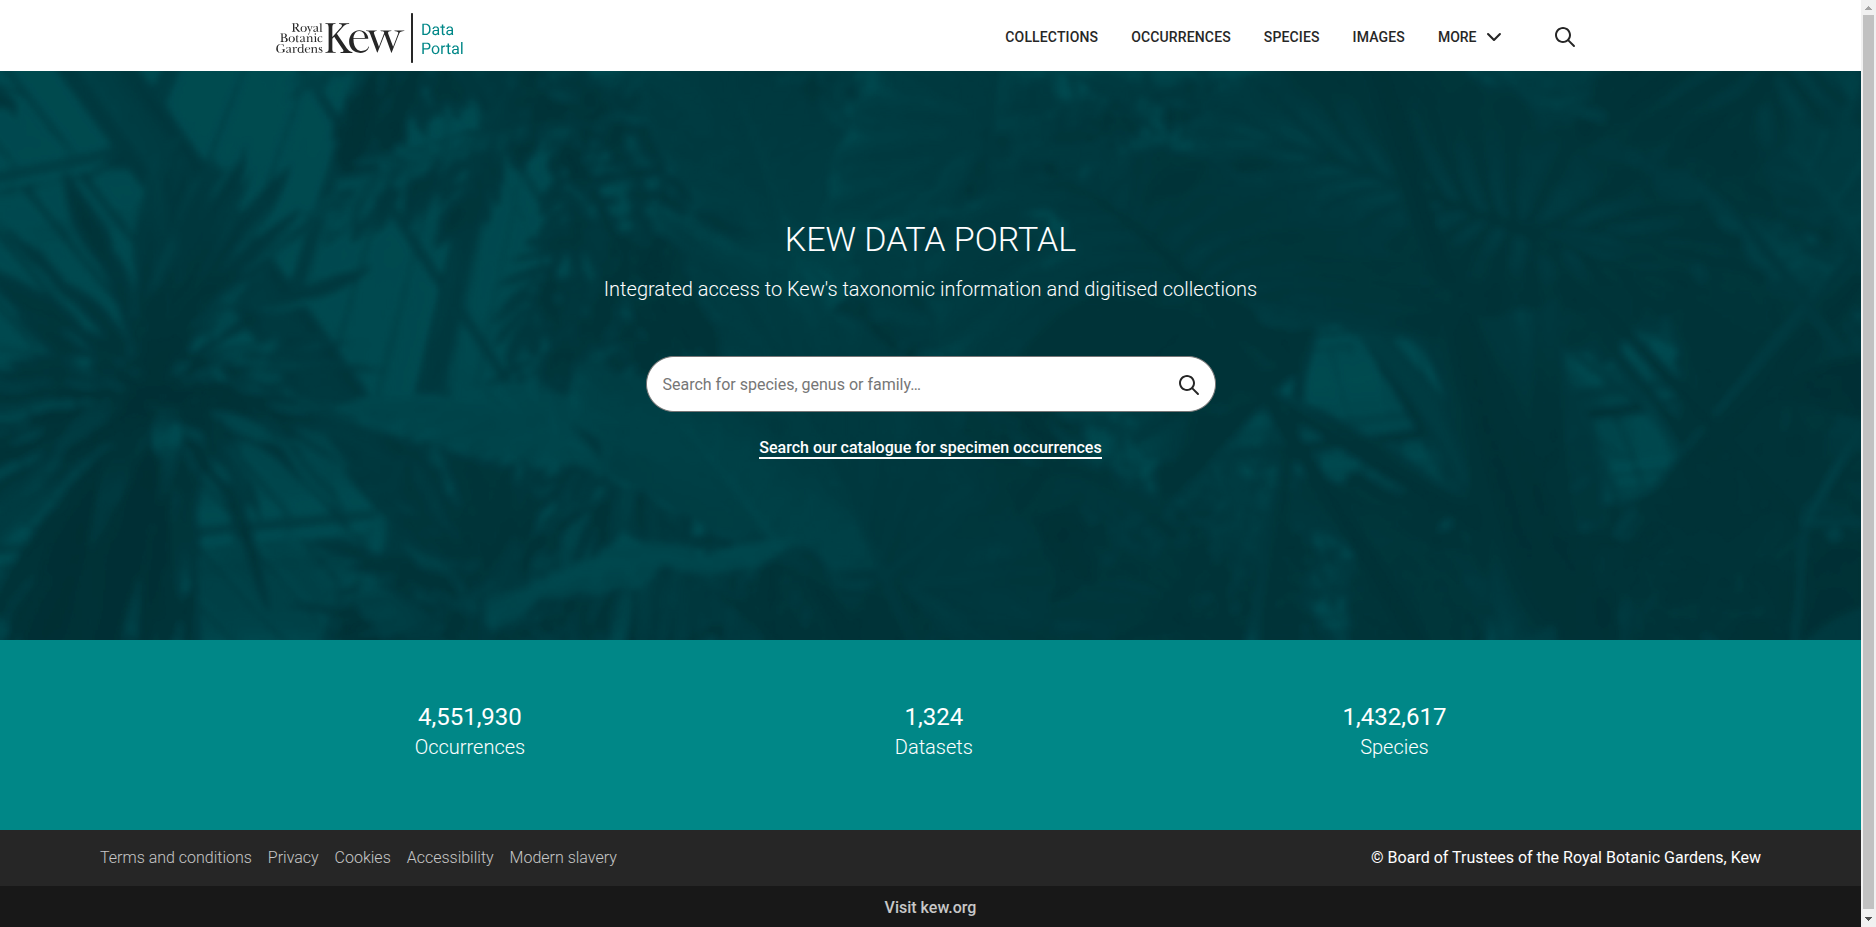
Task: Focus the species, genus or family search field
Action: [x=910, y=385]
